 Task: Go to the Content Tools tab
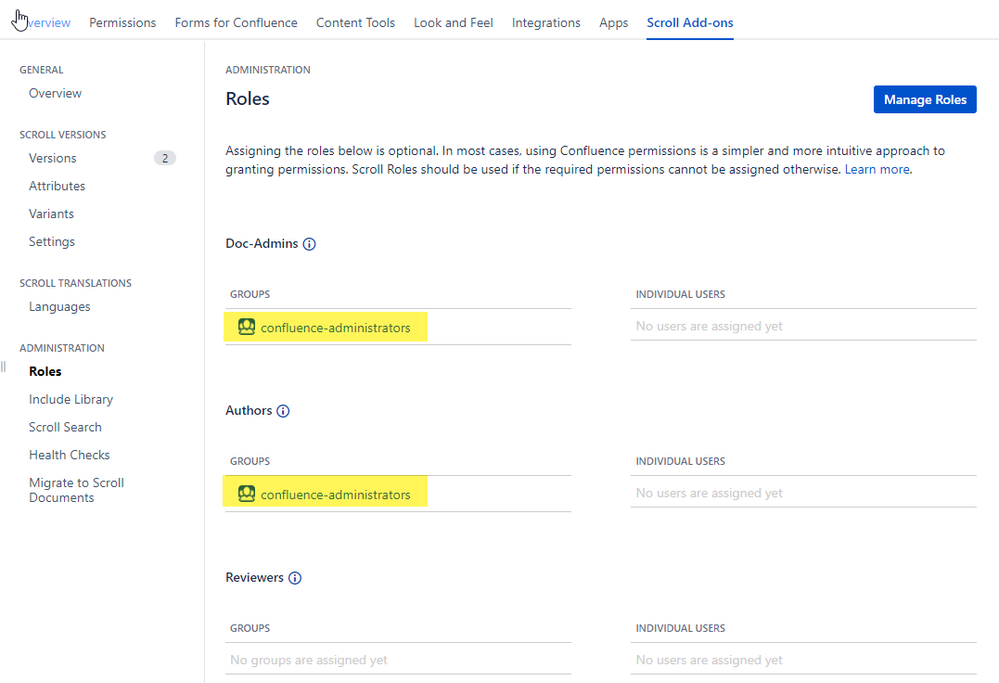(356, 23)
